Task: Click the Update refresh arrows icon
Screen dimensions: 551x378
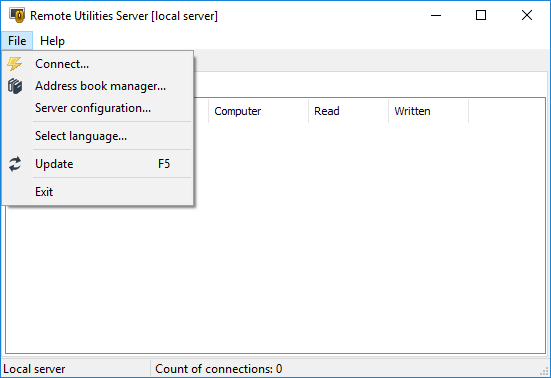Action: pos(15,164)
